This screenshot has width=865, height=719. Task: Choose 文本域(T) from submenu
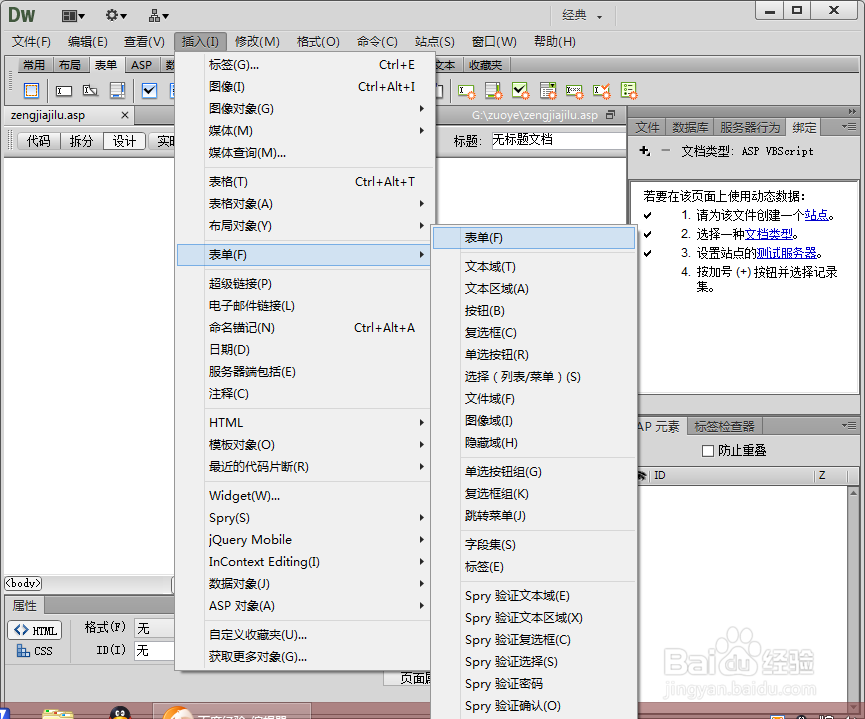pos(534,267)
